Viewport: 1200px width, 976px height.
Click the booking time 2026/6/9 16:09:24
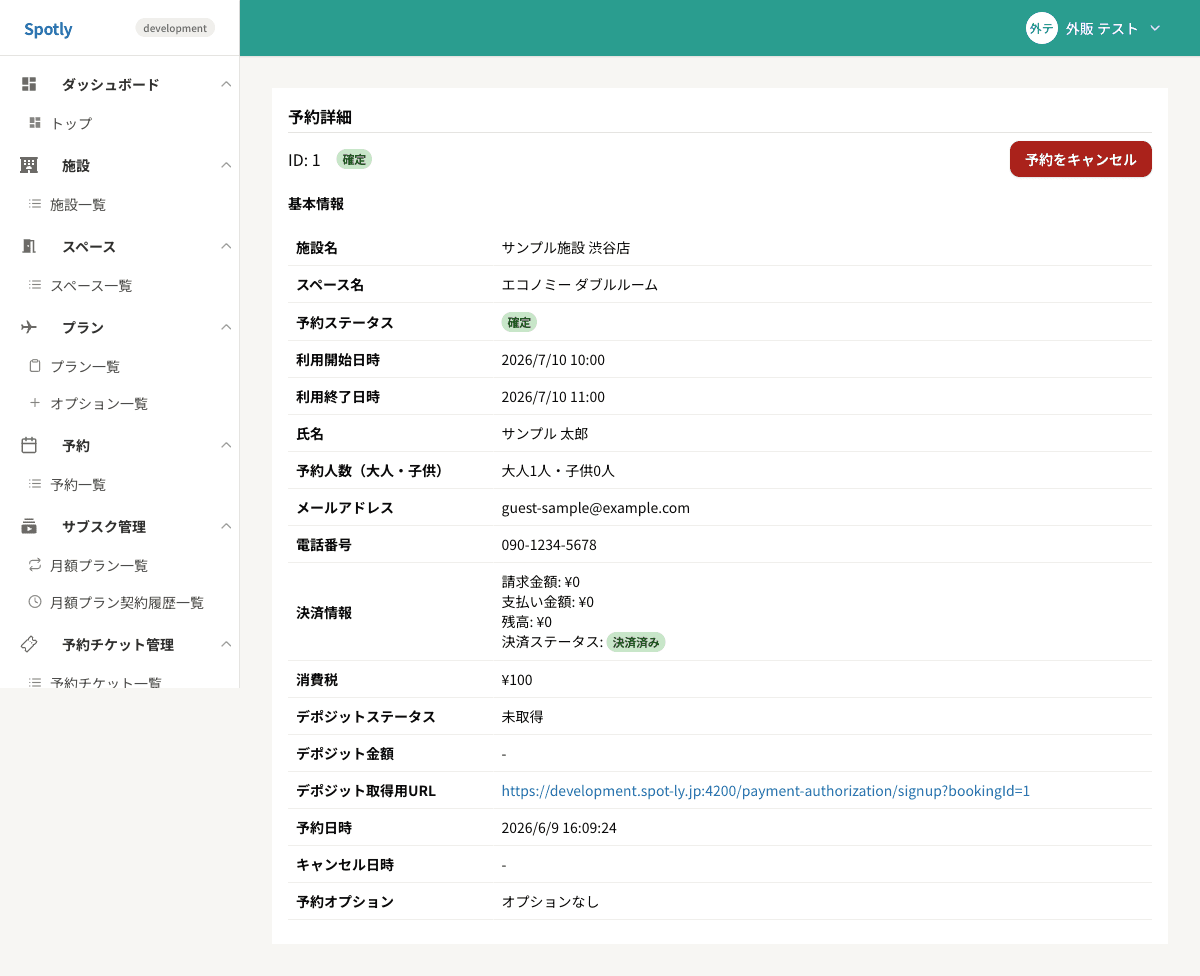click(x=558, y=828)
